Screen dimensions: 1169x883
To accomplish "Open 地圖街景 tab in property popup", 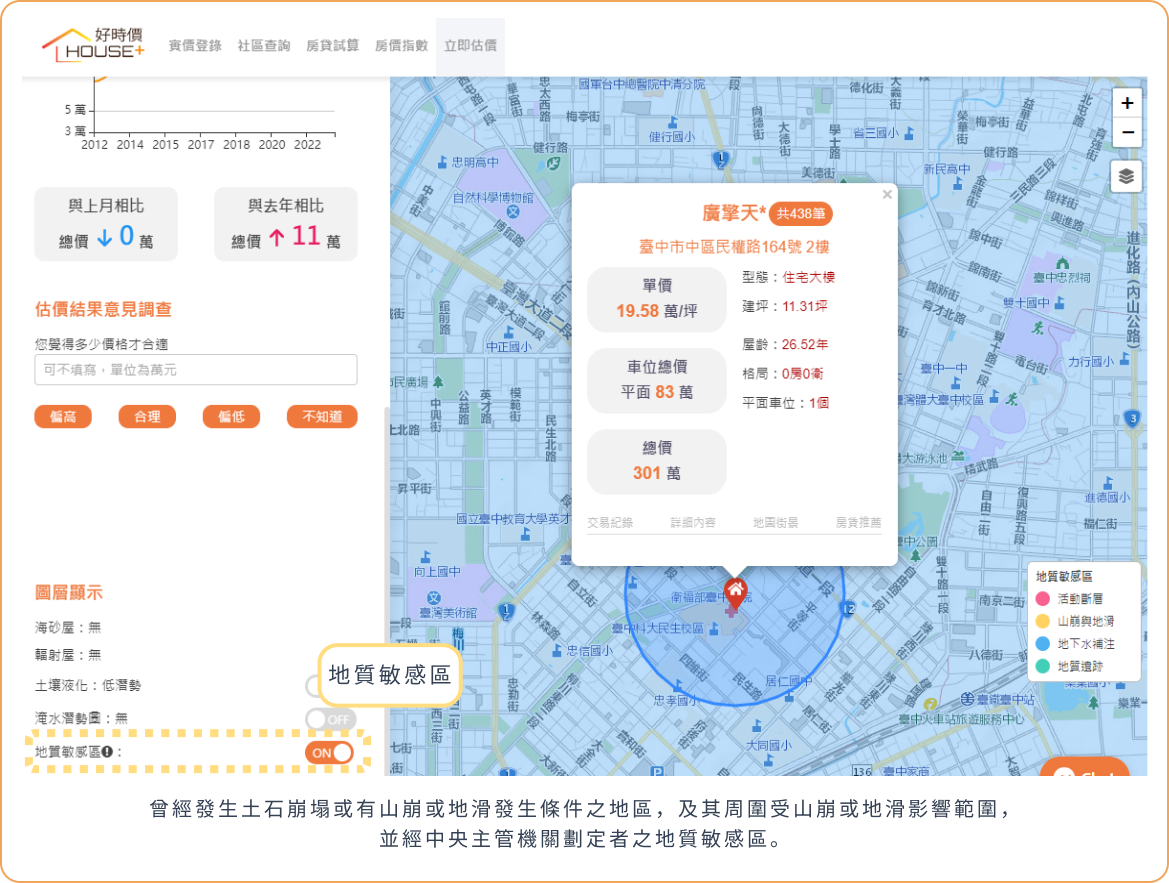I will click(x=775, y=522).
